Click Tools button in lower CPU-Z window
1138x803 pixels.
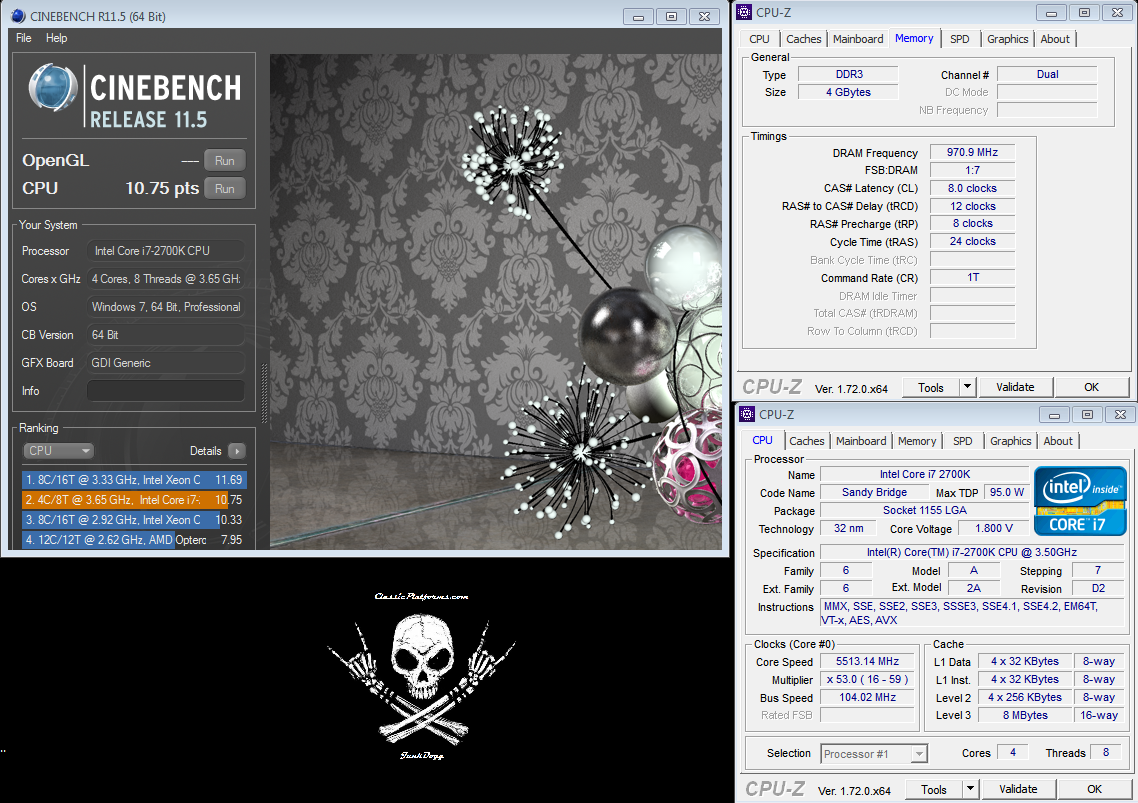point(933,789)
